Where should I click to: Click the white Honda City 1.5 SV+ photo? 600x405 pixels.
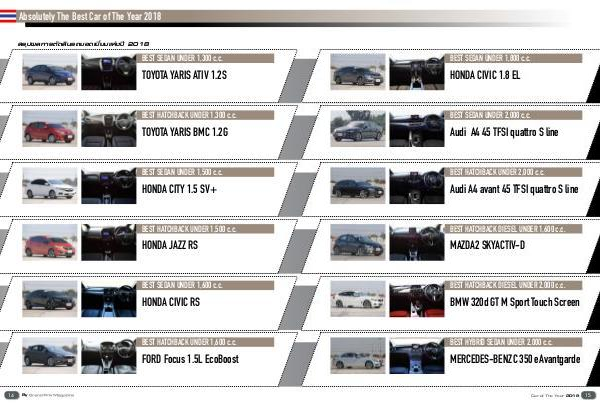(50, 188)
